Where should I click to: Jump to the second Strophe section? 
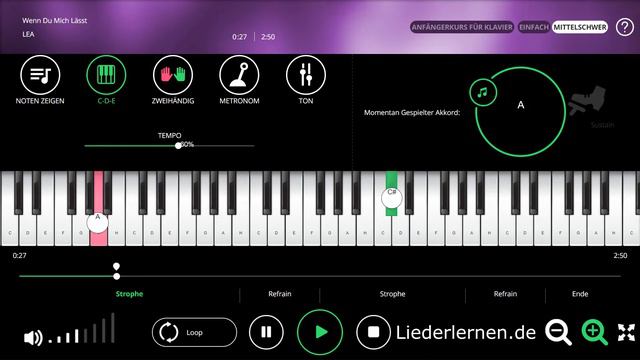[392, 294]
